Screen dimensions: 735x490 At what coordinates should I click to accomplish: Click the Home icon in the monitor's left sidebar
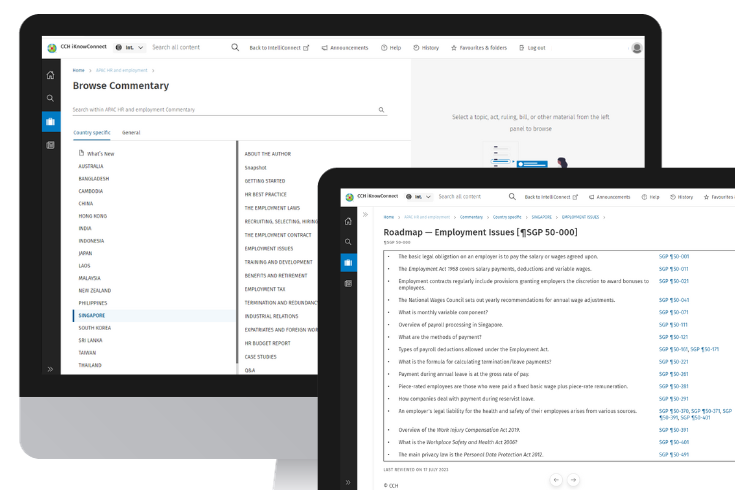[x=50, y=75]
